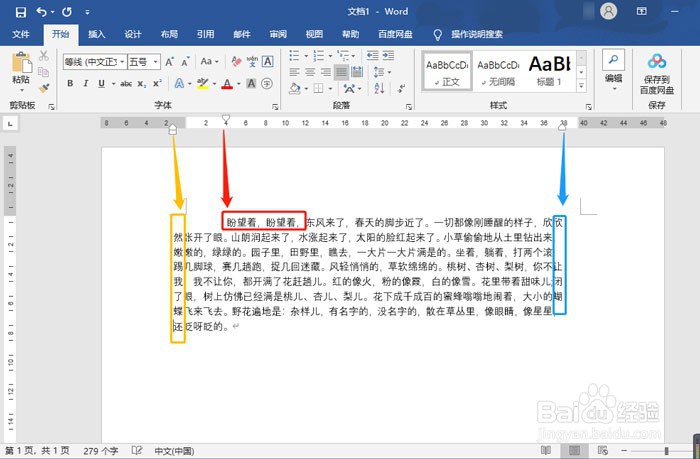Toggle strikethrough abc formatting
700x459 pixels.
[x=126, y=83]
